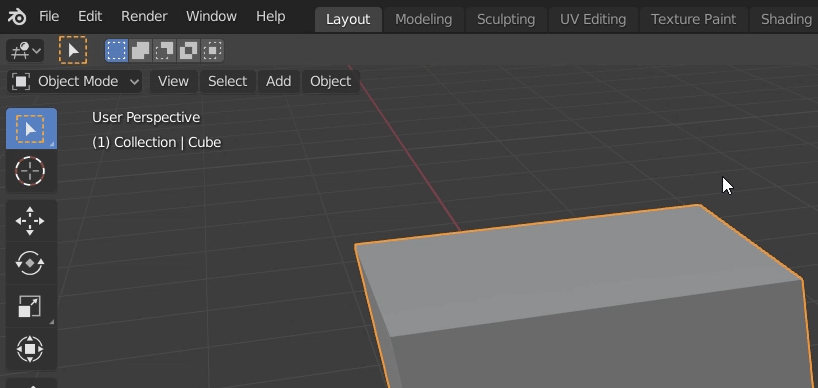Set selection mode to subtract selection
Screen dimensions: 818x388
164,51
